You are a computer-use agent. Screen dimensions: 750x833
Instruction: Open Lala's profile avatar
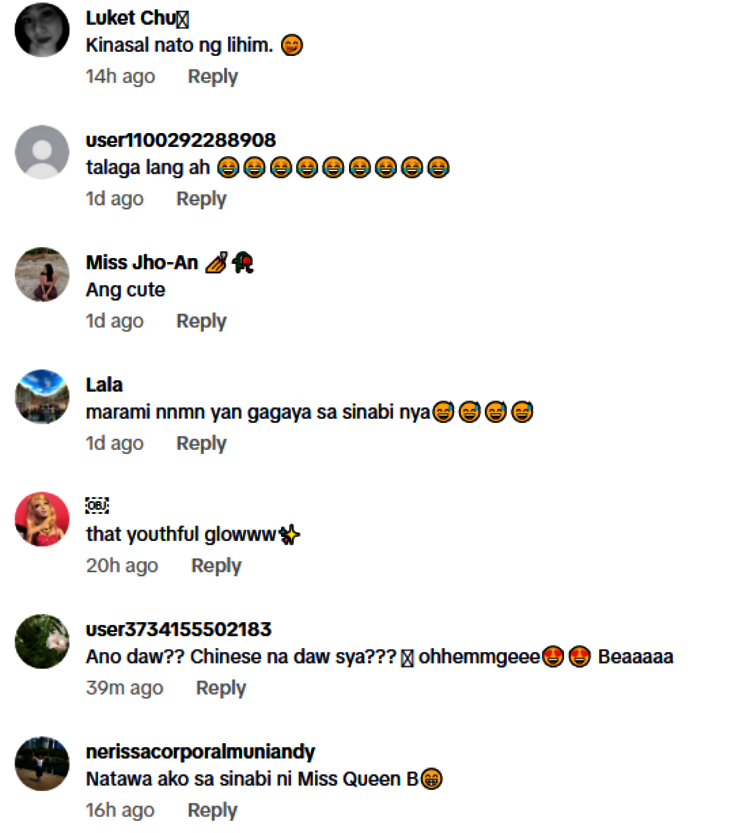42,396
